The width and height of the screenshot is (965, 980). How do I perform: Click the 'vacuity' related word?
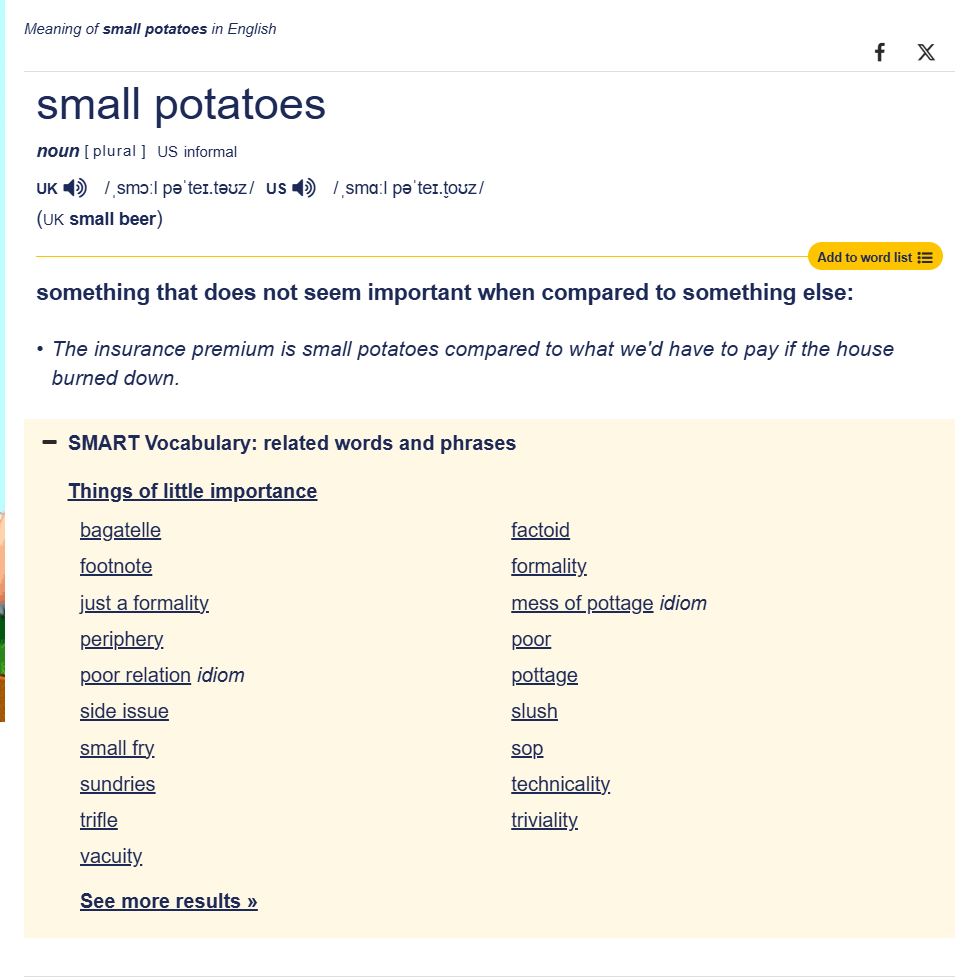tap(111, 856)
